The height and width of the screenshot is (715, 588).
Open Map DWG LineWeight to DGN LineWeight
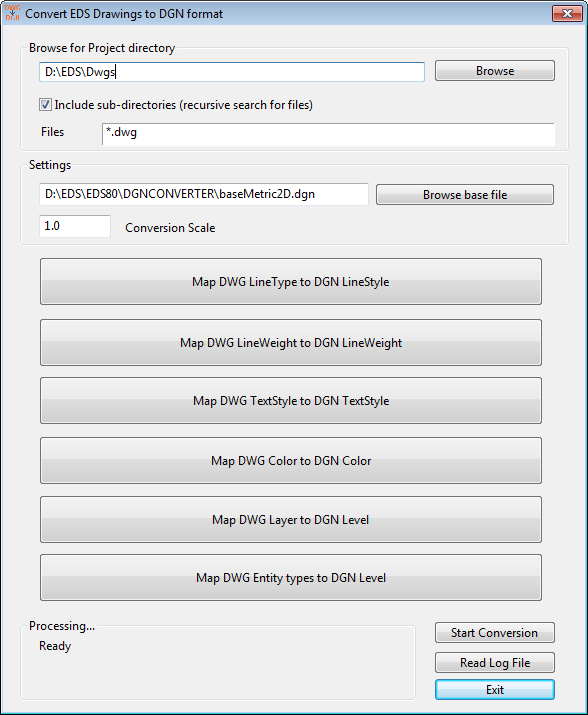(x=291, y=342)
